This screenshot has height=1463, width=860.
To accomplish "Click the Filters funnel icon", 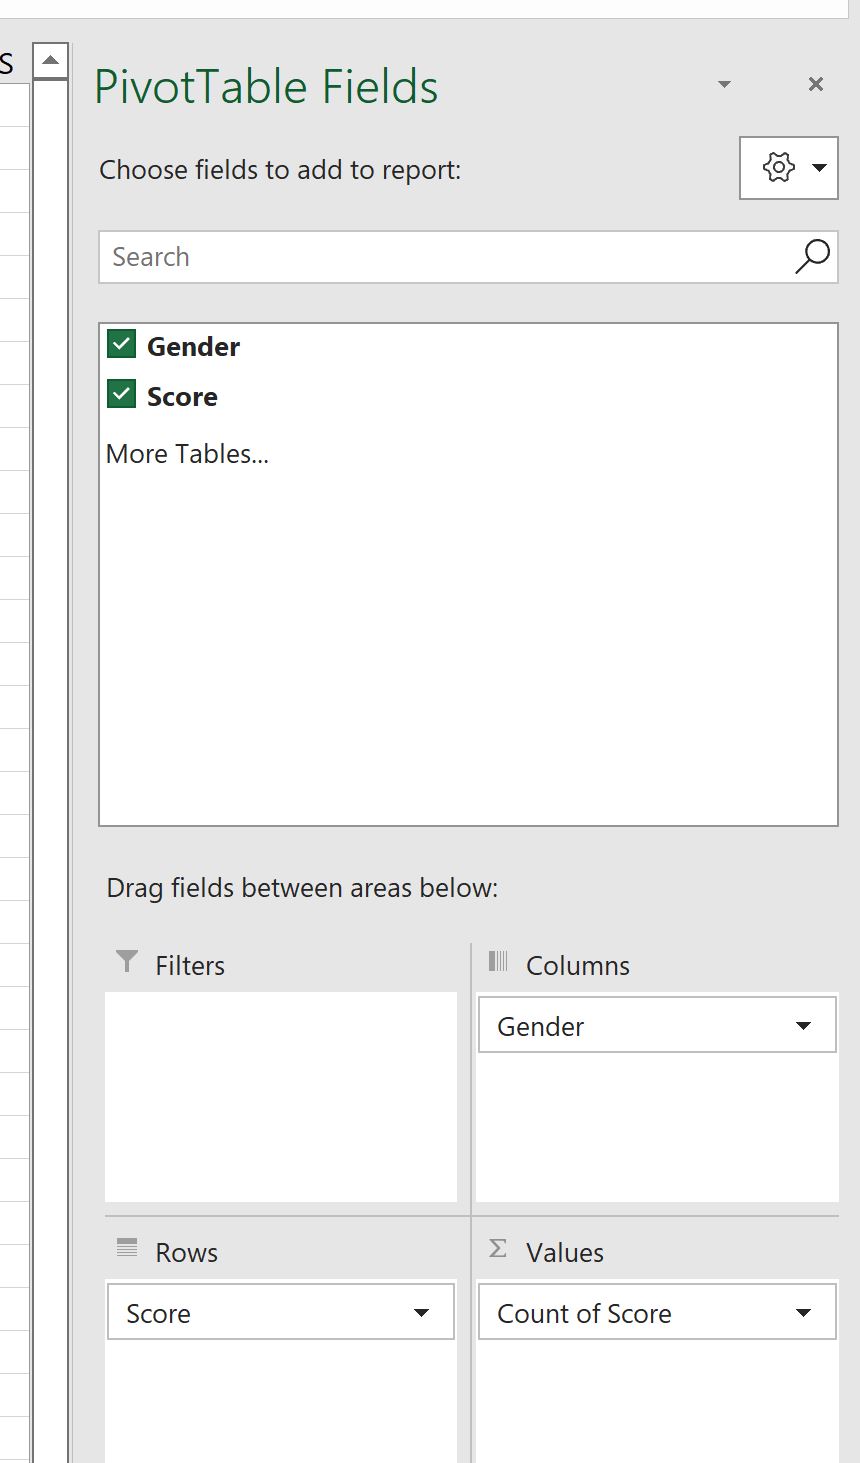I will [126, 962].
